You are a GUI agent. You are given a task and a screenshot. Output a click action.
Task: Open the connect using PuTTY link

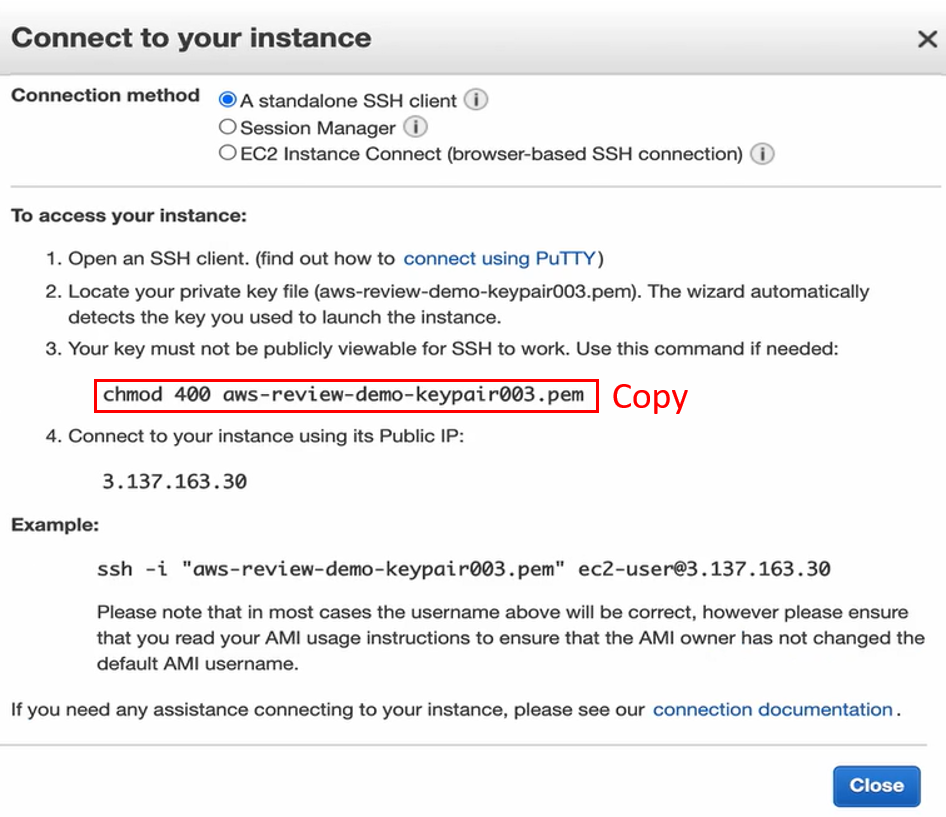[x=499, y=258]
